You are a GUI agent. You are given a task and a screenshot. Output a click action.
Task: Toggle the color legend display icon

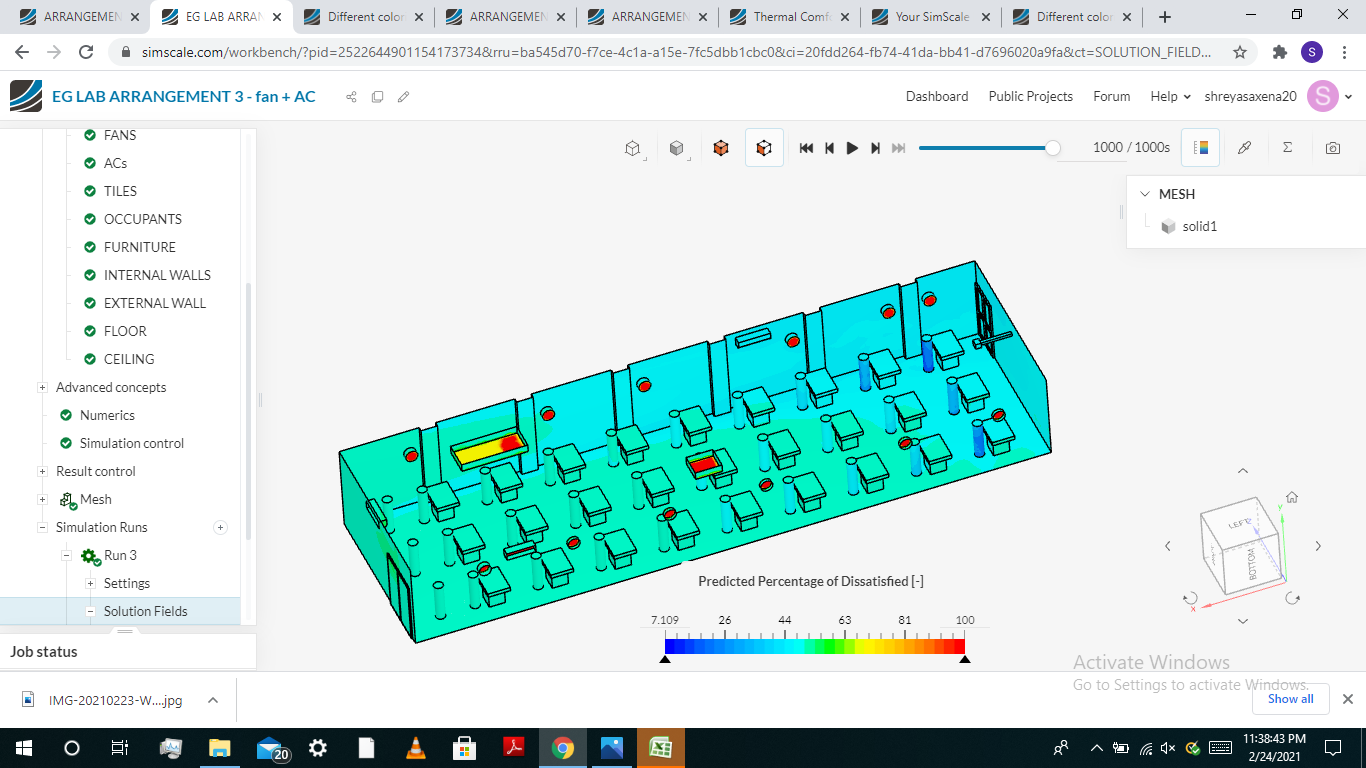pyautogui.click(x=1201, y=148)
